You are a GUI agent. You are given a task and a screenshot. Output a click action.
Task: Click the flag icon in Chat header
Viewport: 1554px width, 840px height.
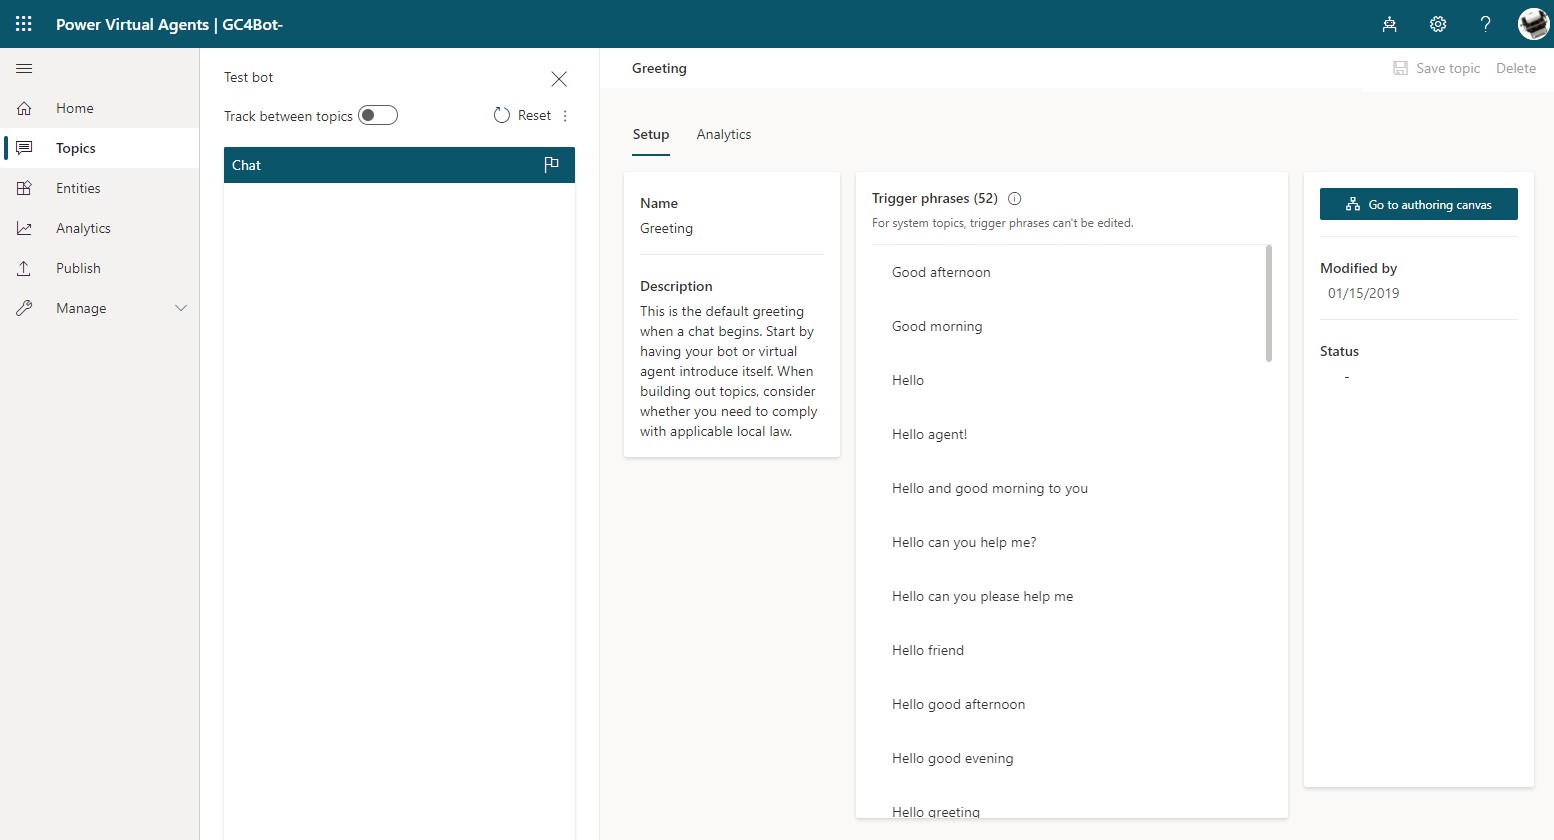tap(551, 165)
